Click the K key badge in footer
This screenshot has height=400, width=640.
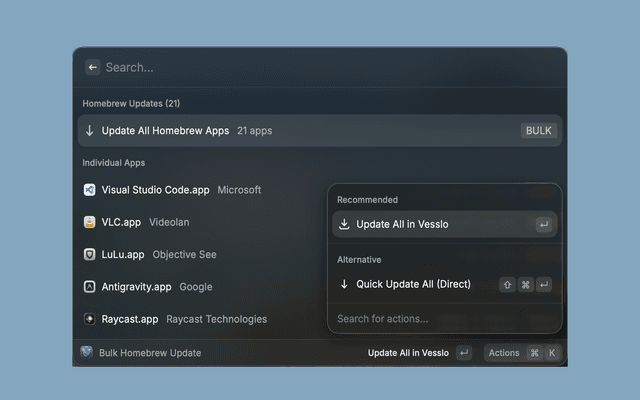(552, 353)
